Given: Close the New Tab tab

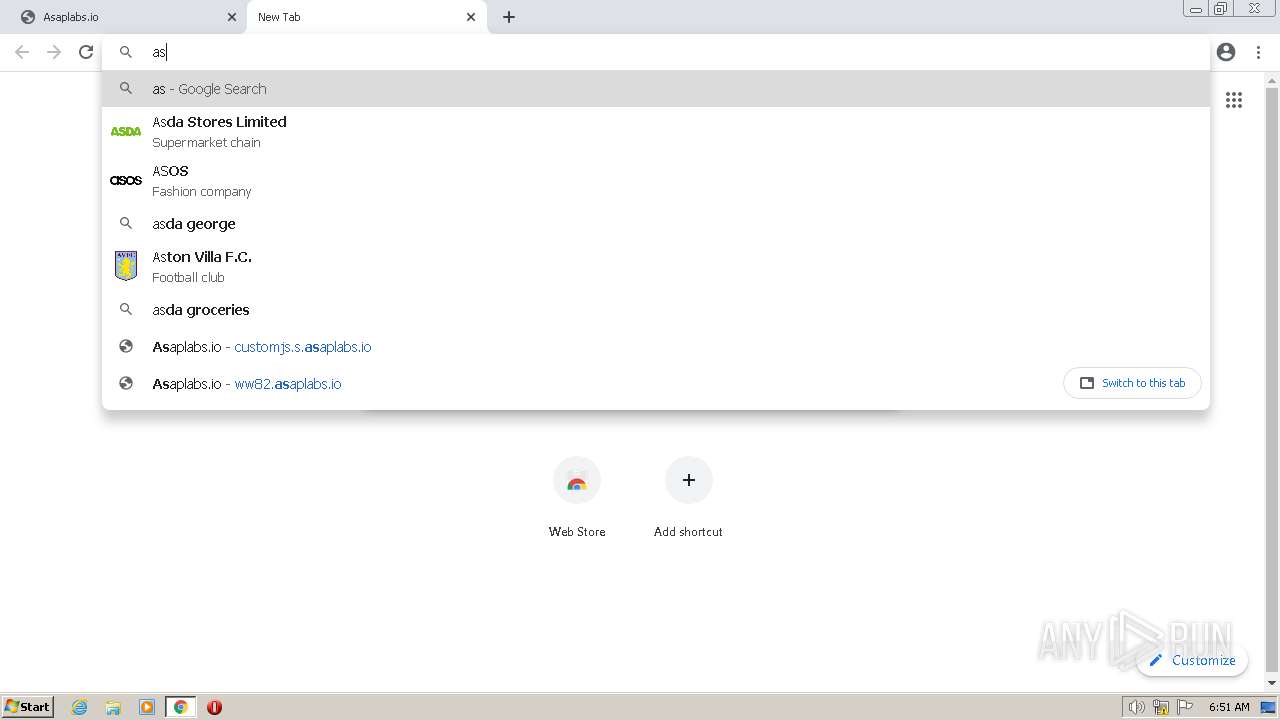Looking at the screenshot, I should point(471,17).
